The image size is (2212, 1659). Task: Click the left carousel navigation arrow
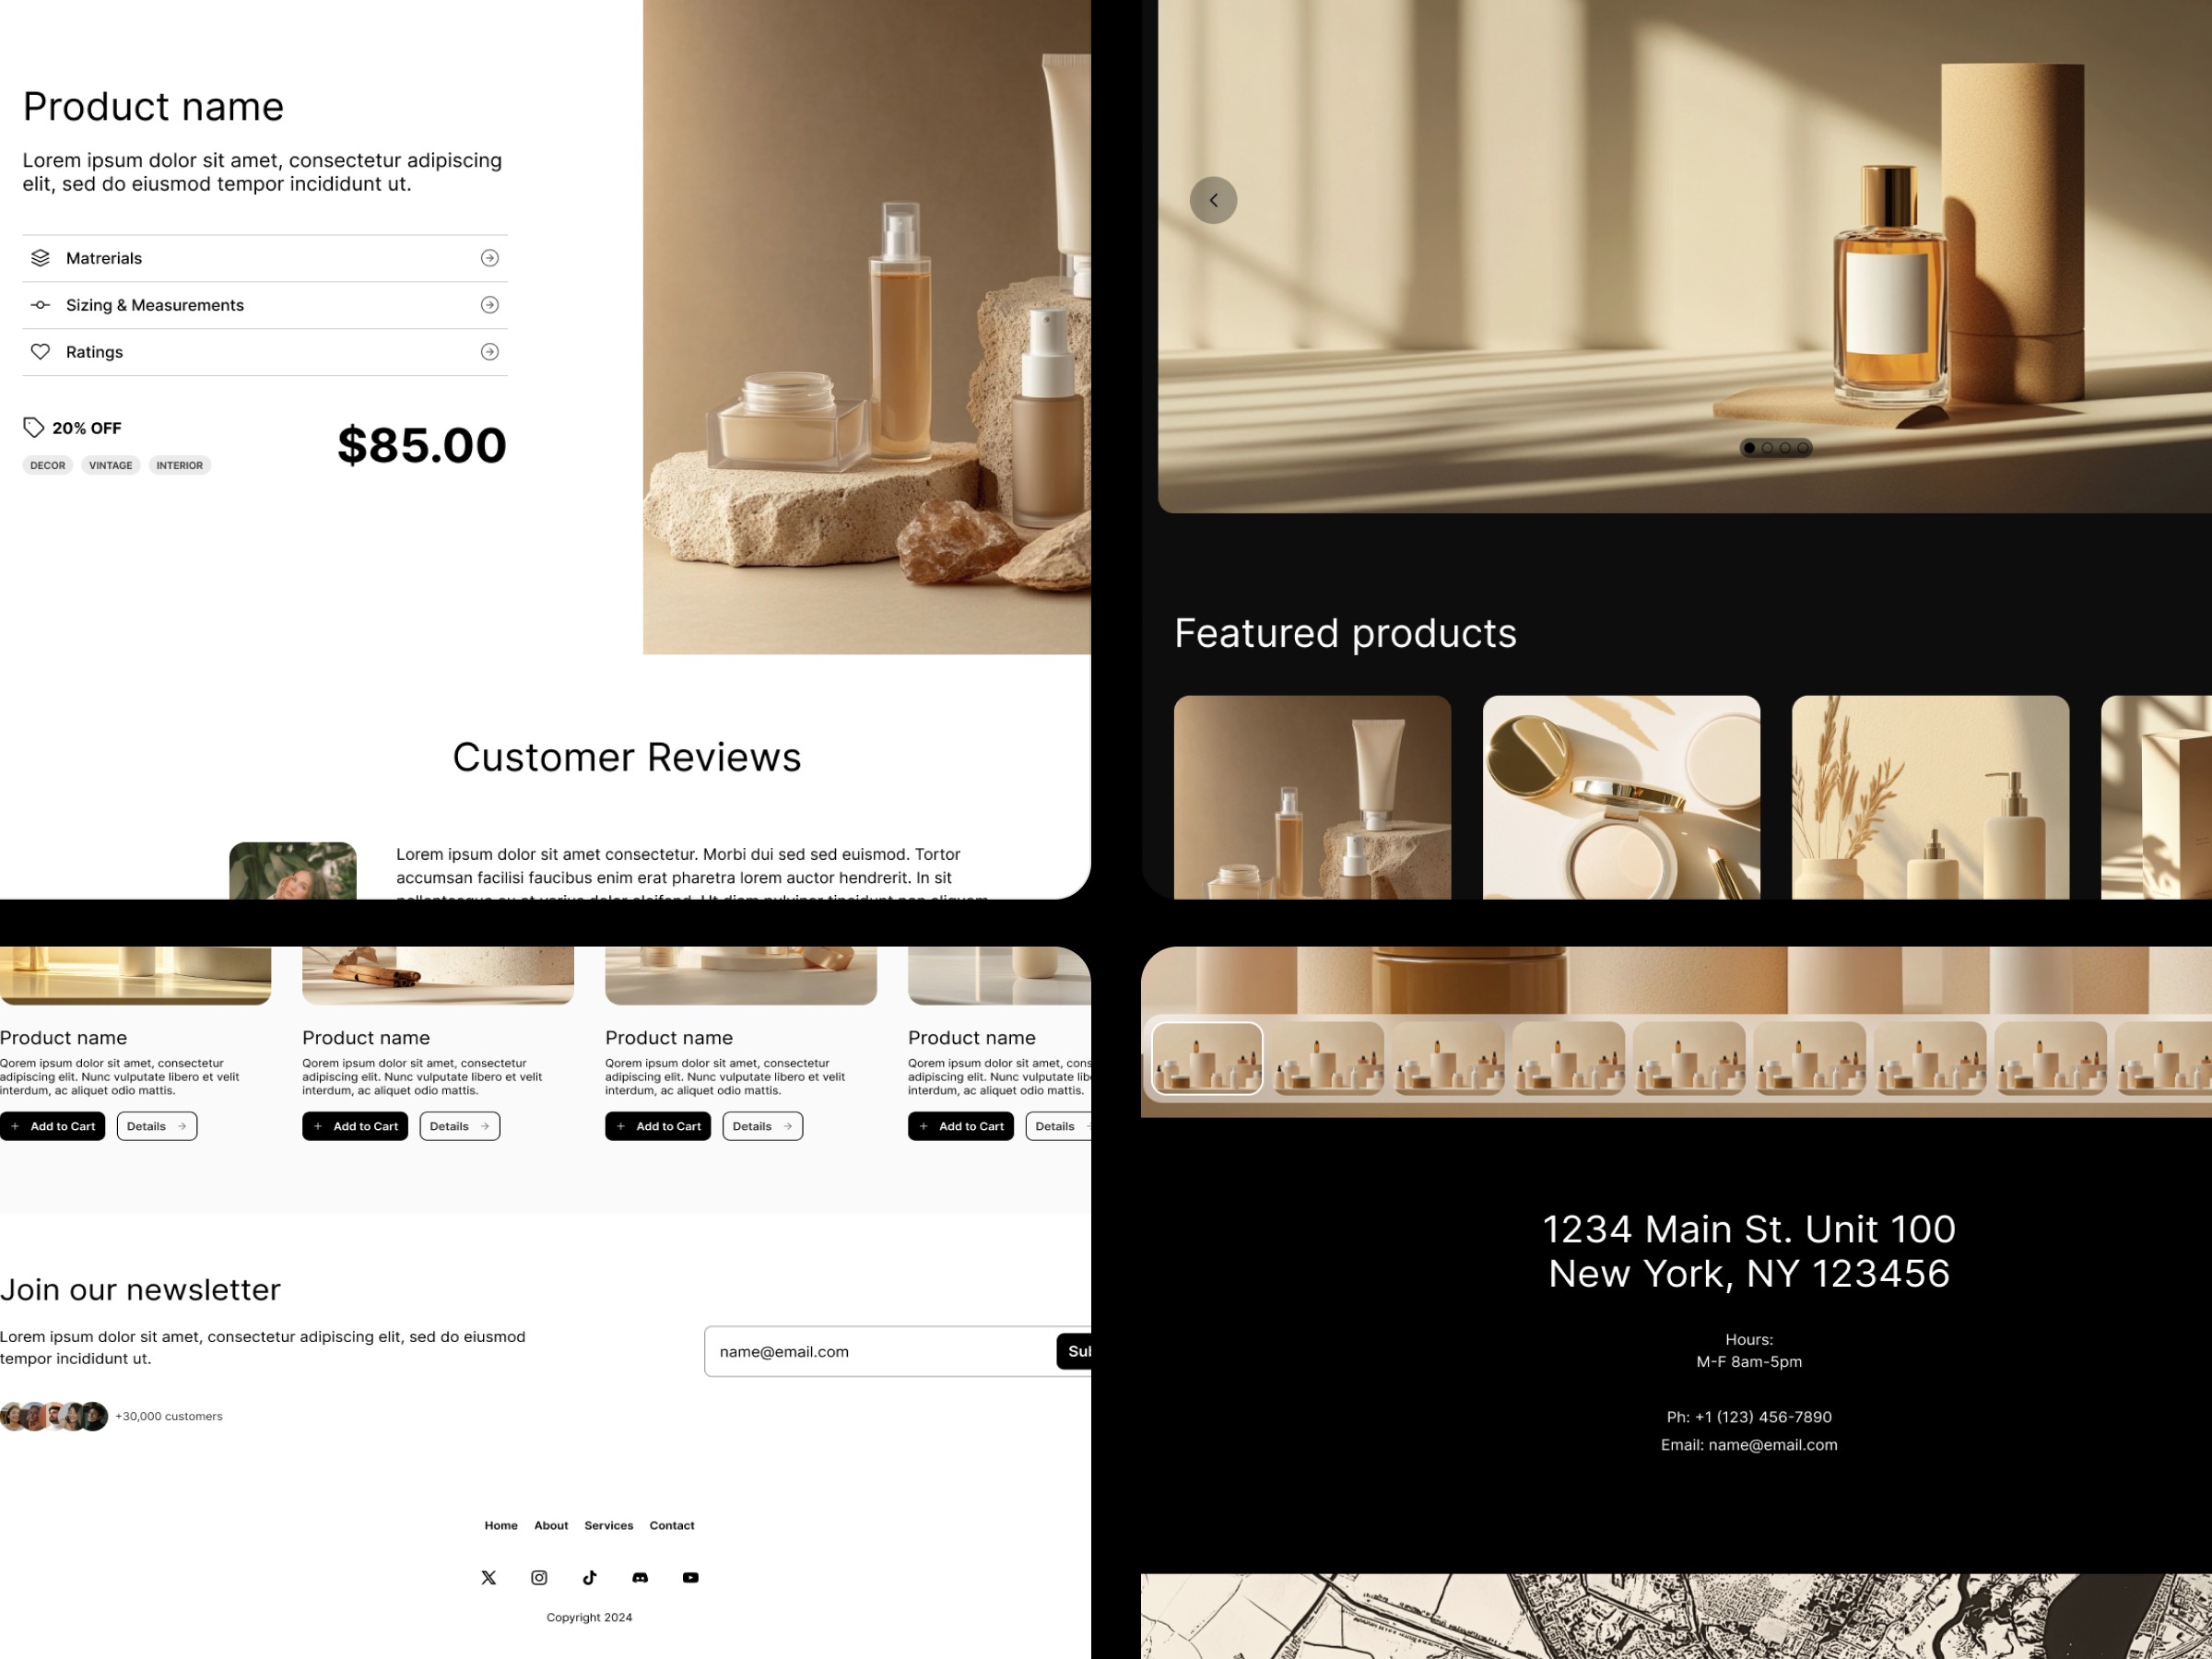1214,197
